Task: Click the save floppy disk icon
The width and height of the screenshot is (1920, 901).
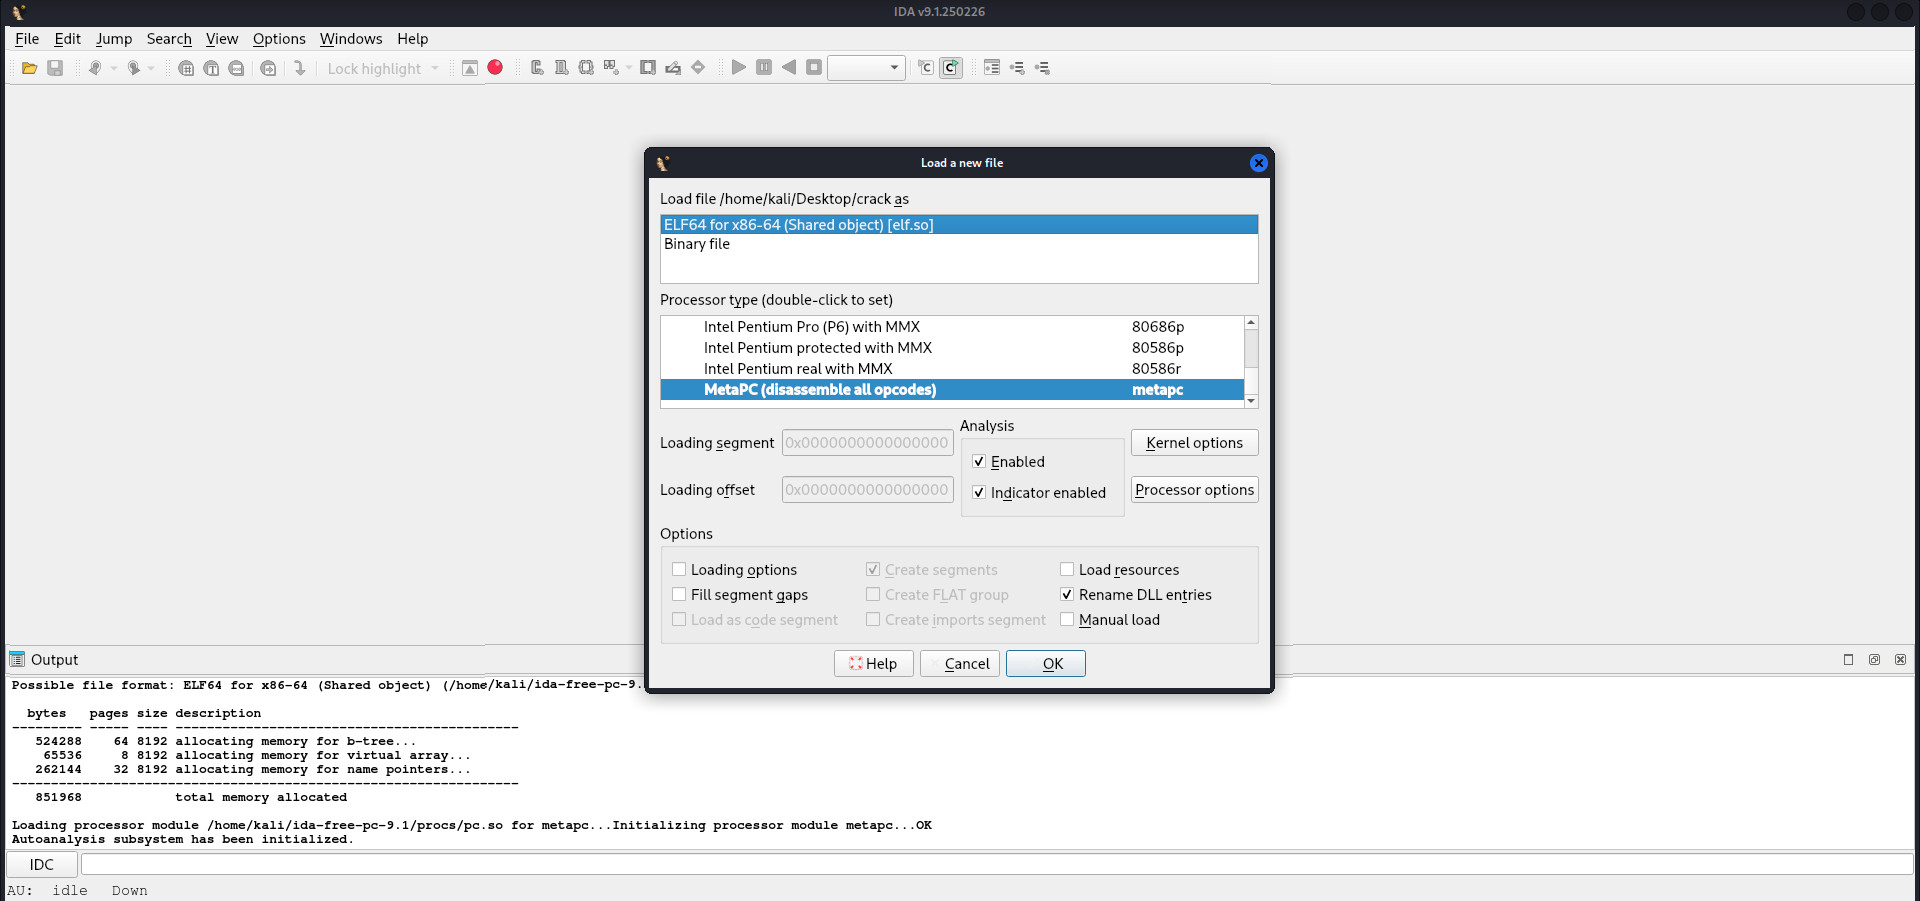Action: tap(55, 68)
